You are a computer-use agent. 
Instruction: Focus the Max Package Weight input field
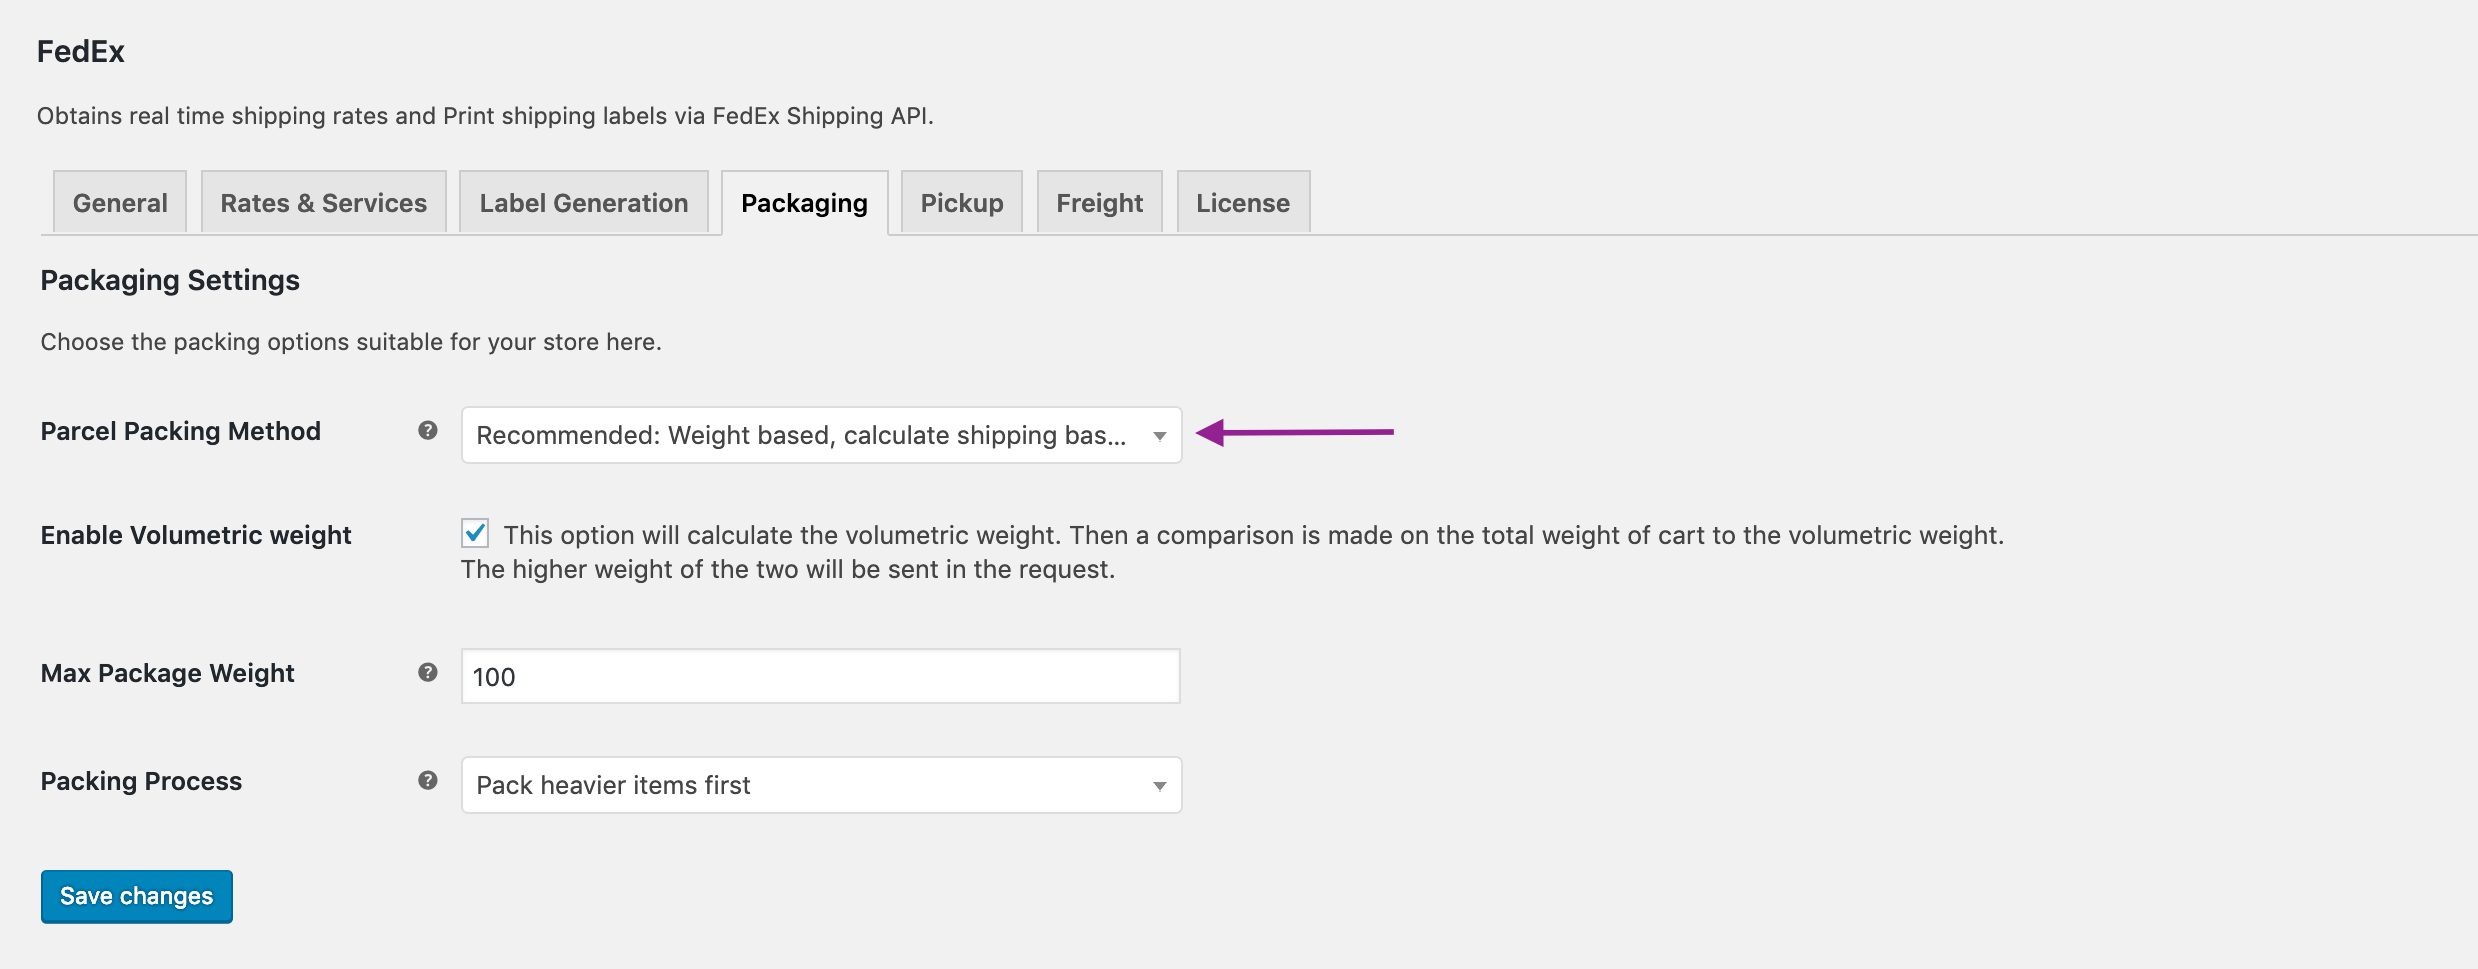tap(821, 677)
